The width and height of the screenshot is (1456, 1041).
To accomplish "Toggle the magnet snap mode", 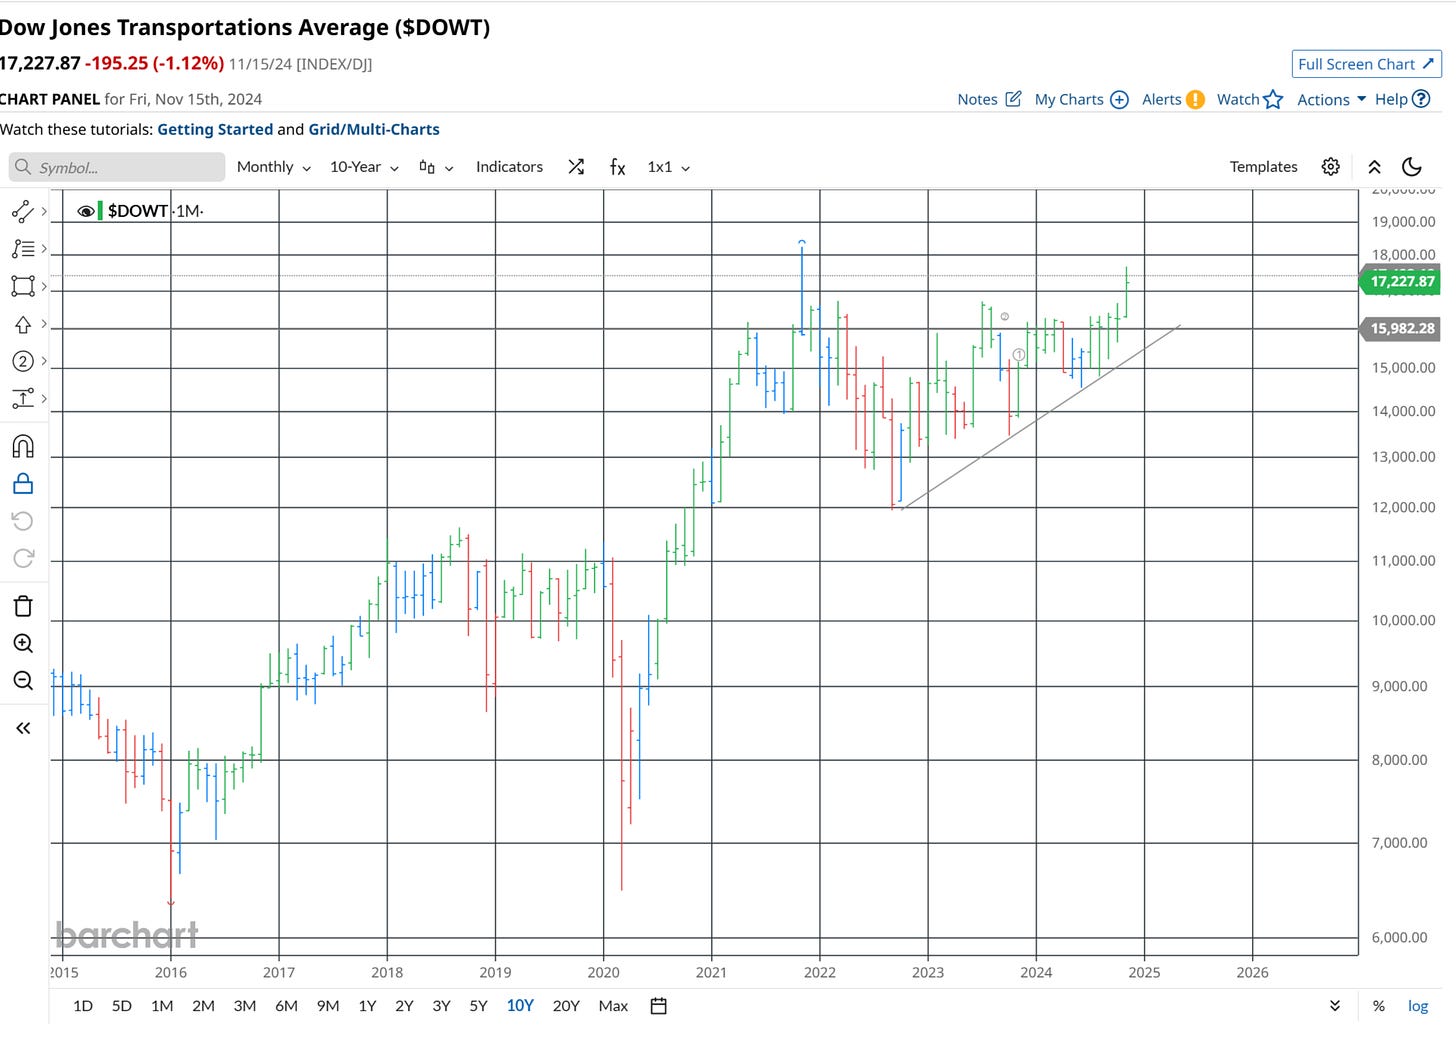I will tap(23, 446).
